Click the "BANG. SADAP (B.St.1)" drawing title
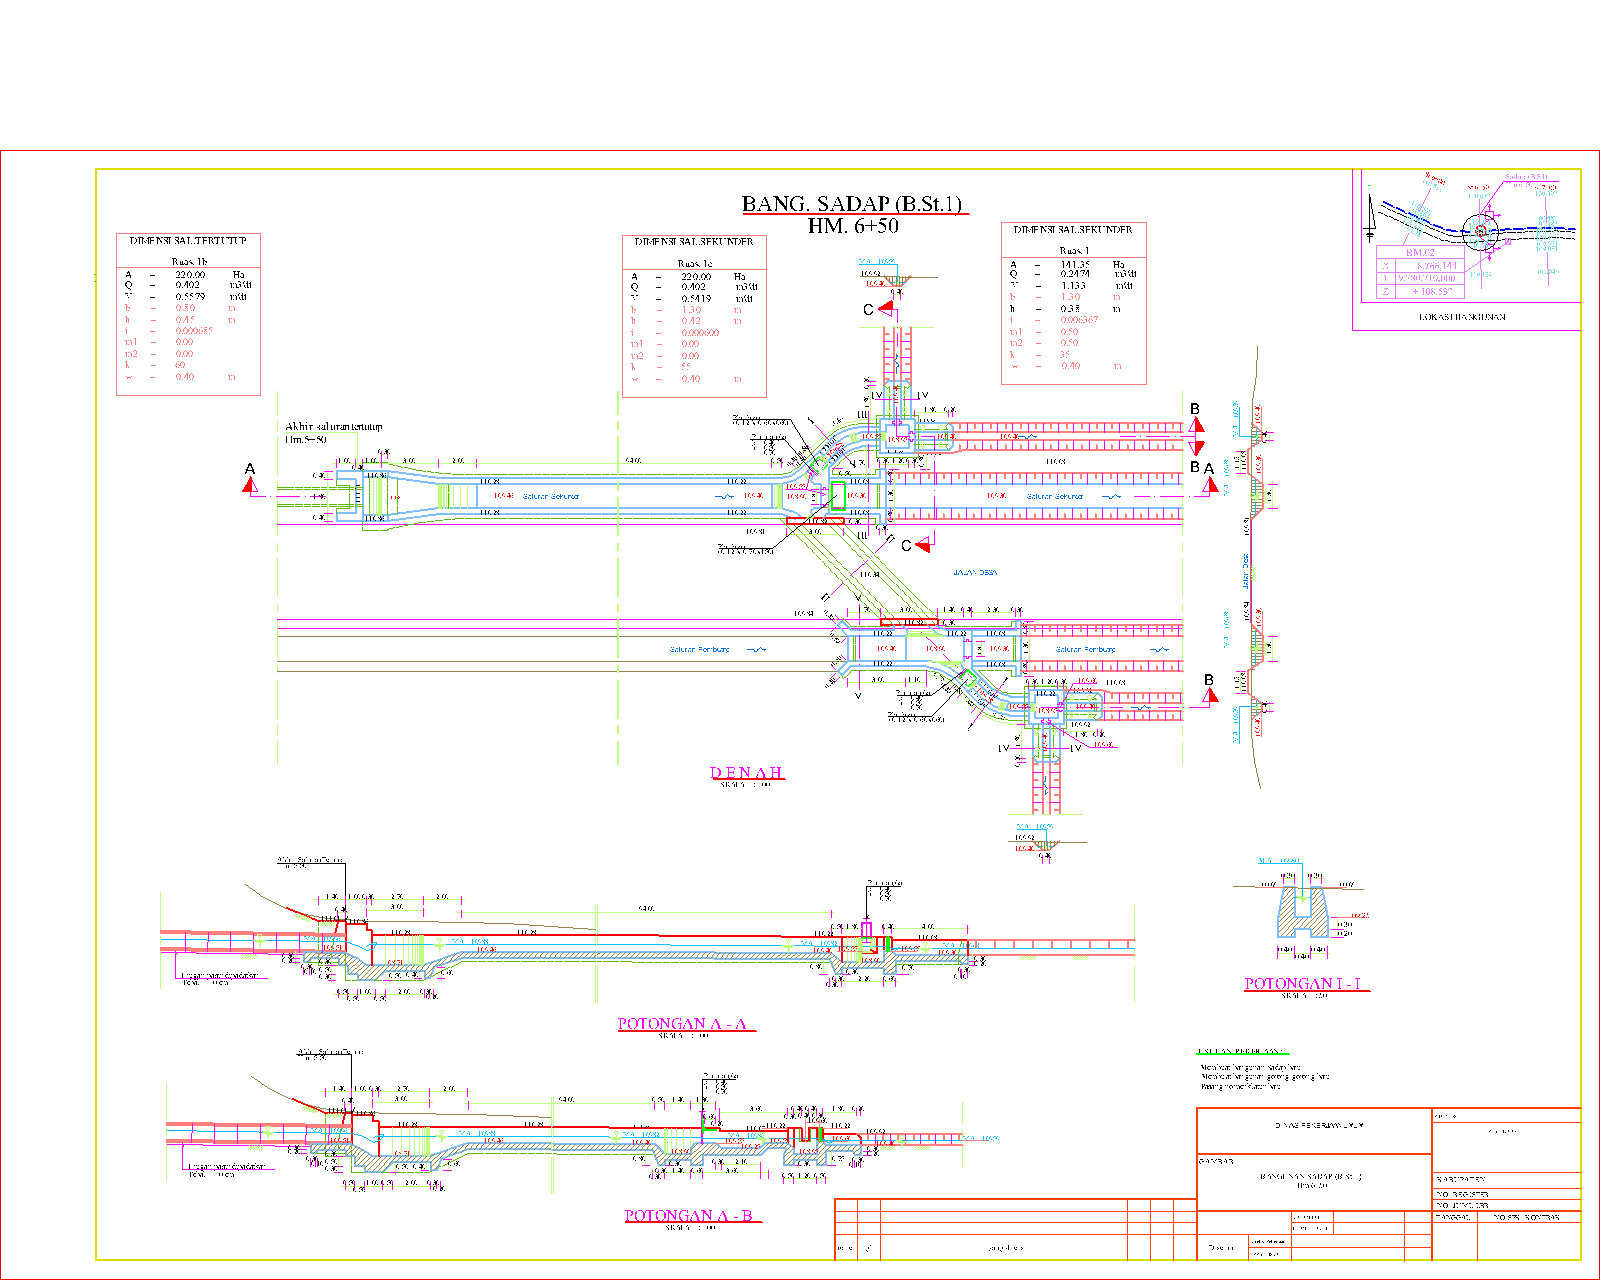 click(852, 204)
